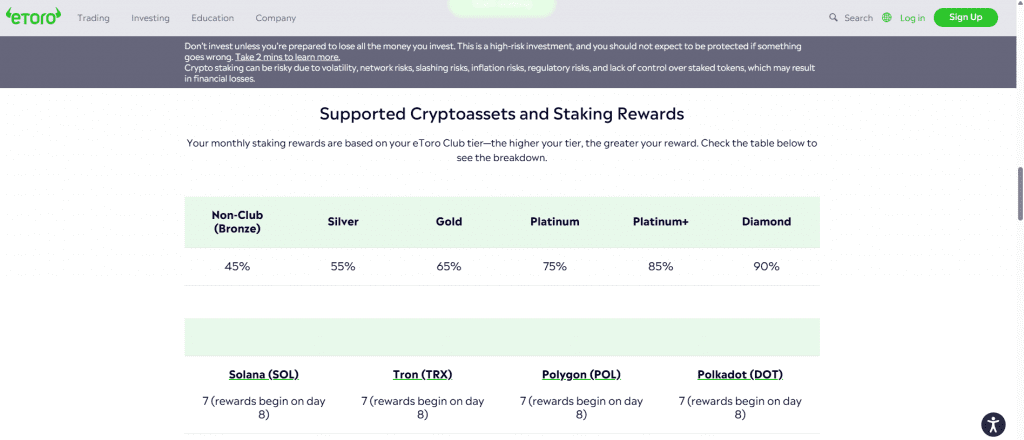Click the eToro logo
Image resolution: width=1024 pixels, height=440 pixels.
point(34,17)
